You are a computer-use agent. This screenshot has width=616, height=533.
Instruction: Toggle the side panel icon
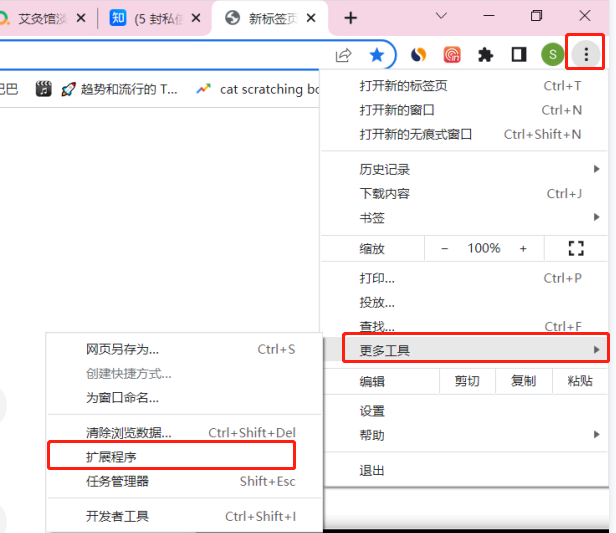coord(519,54)
